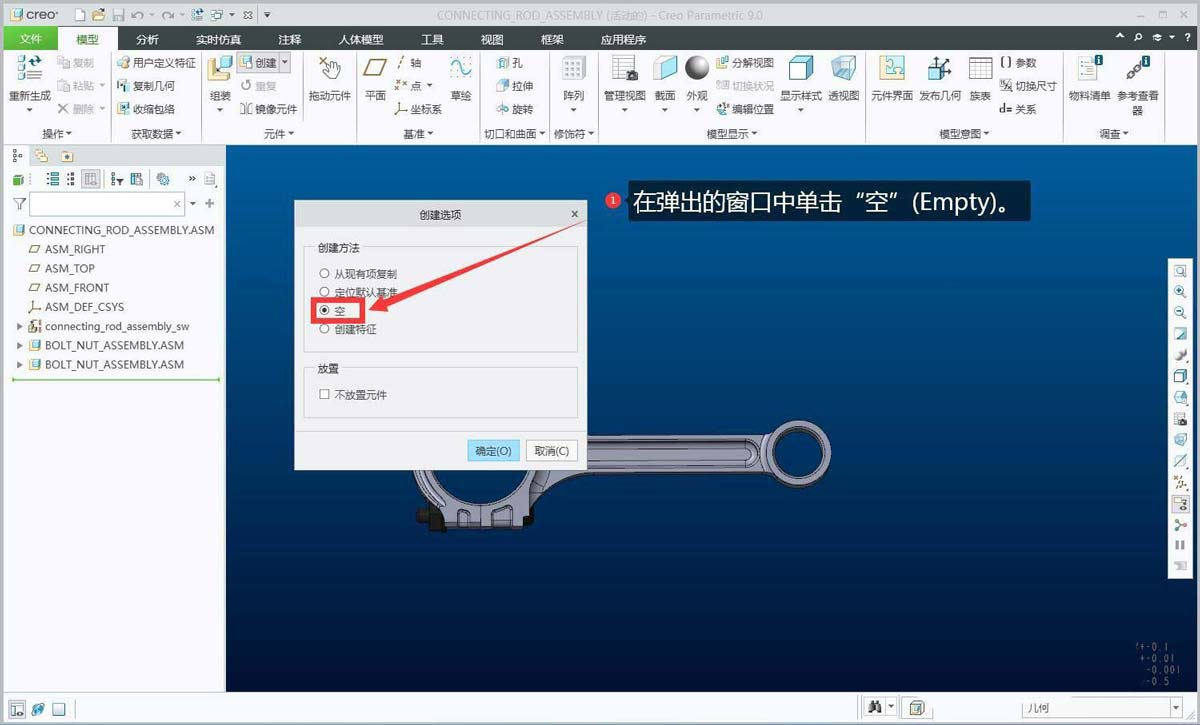This screenshot has height=725, width=1200.
Task: Expand the Create (创建) dropdown arrow
Action: 285,63
